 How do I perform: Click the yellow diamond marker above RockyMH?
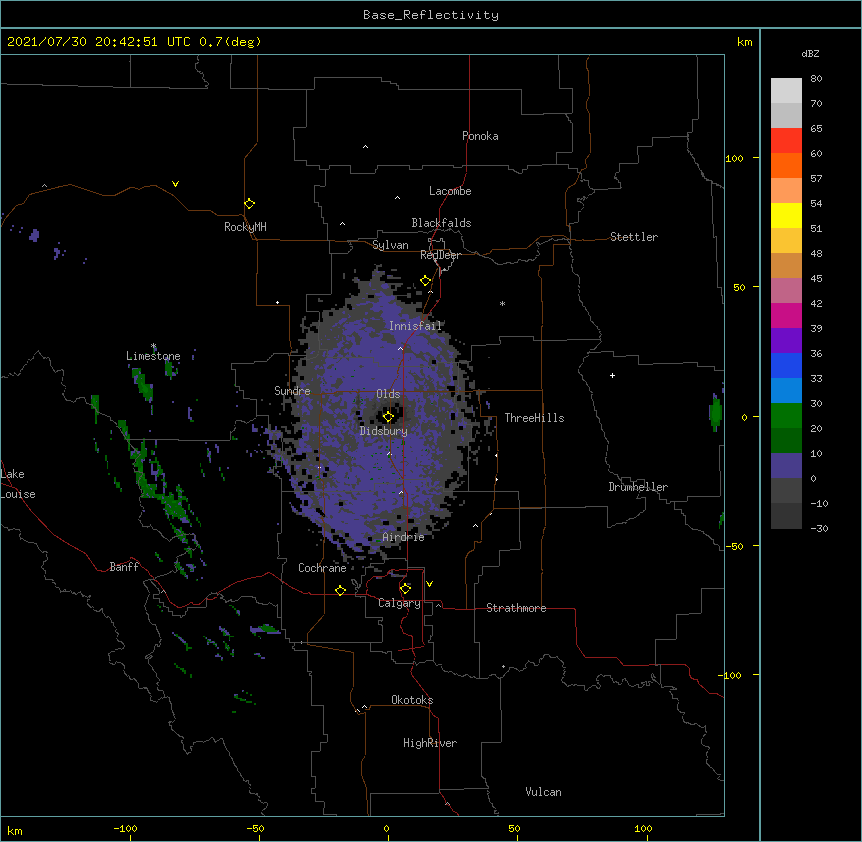click(x=250, y=204)
